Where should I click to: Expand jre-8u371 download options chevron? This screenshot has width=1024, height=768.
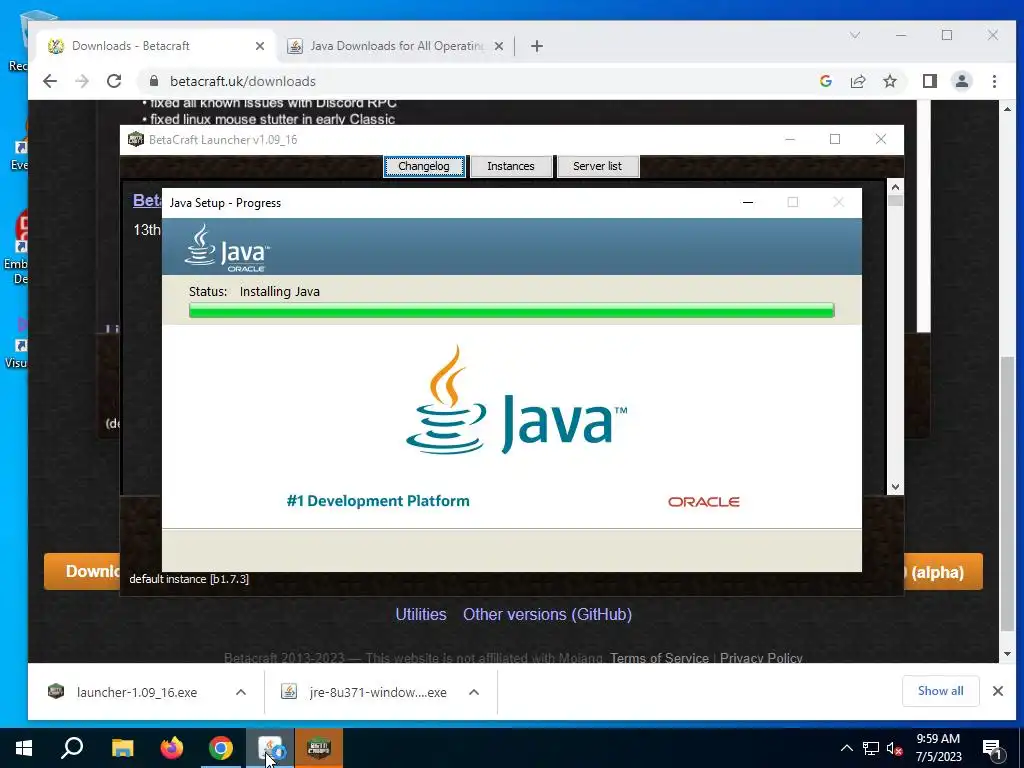pyautogui.click(x=474, y=692)
